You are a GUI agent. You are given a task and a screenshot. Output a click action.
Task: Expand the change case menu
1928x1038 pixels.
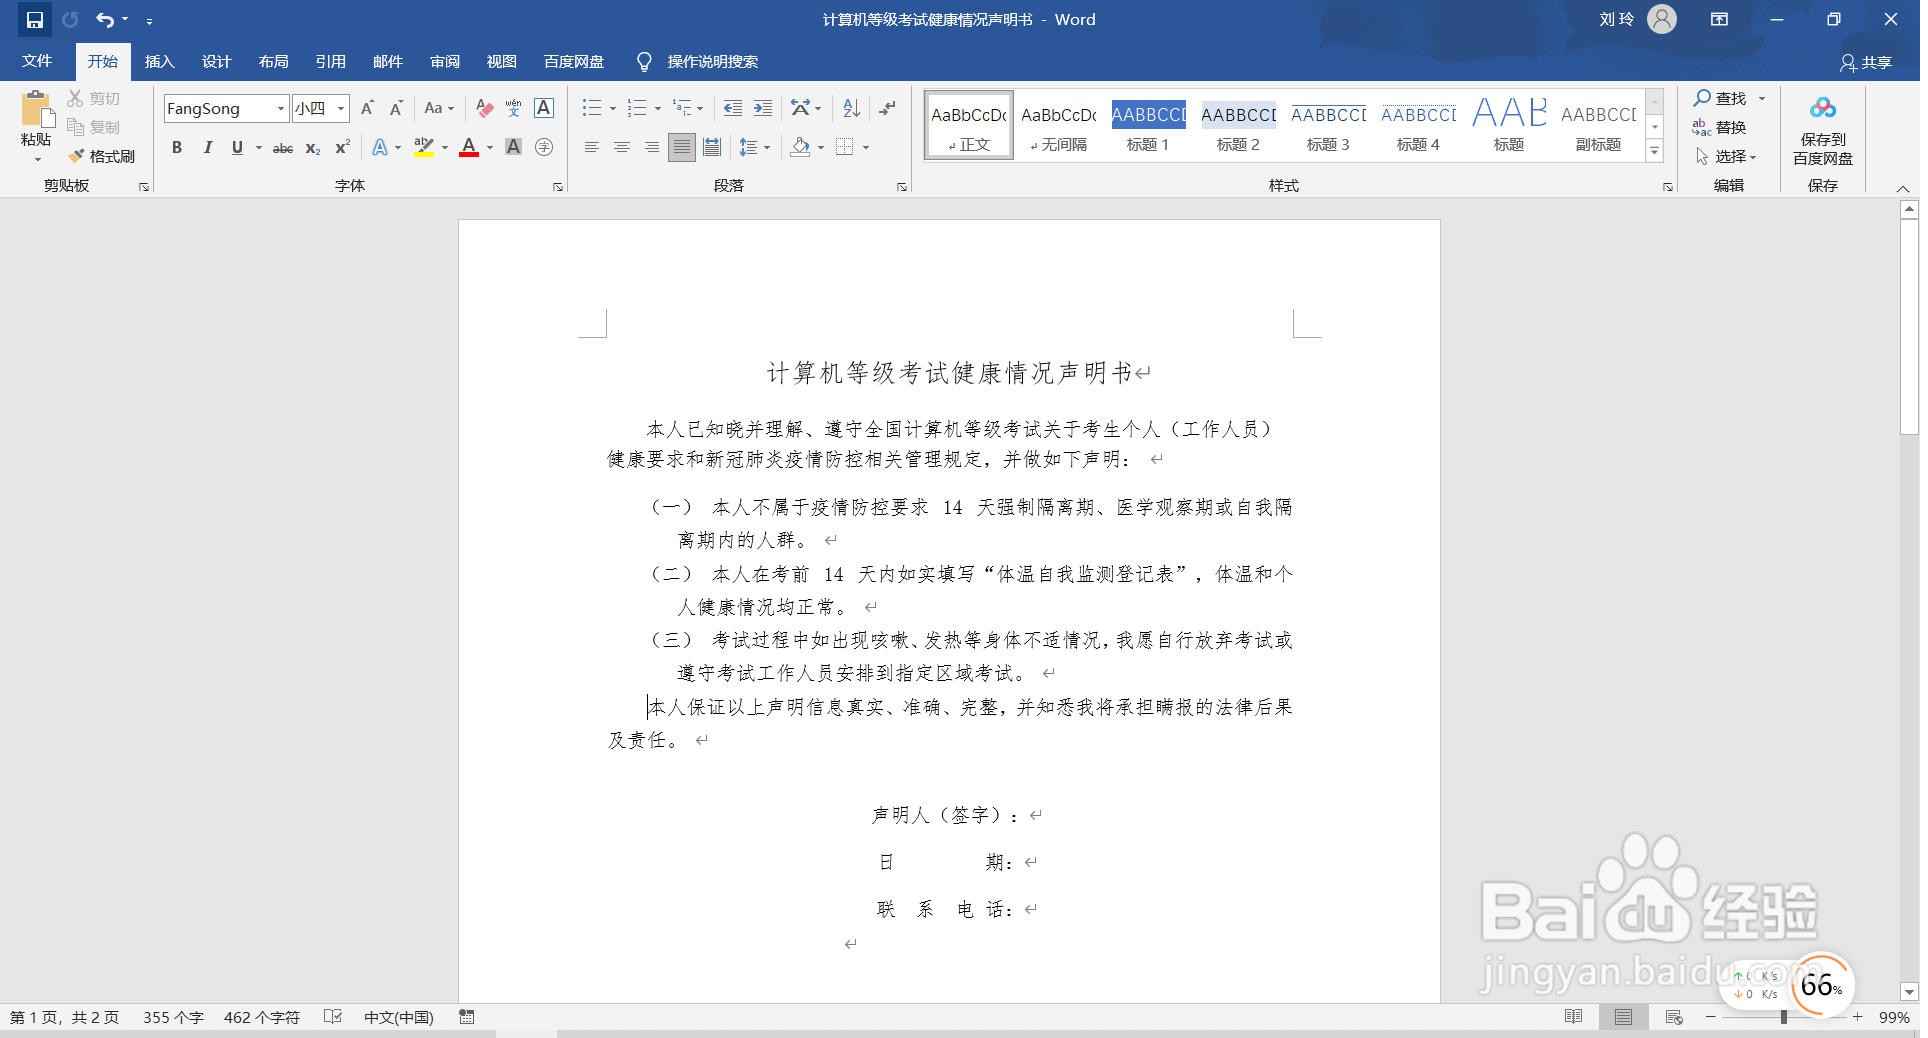click(x=439, y=108)
